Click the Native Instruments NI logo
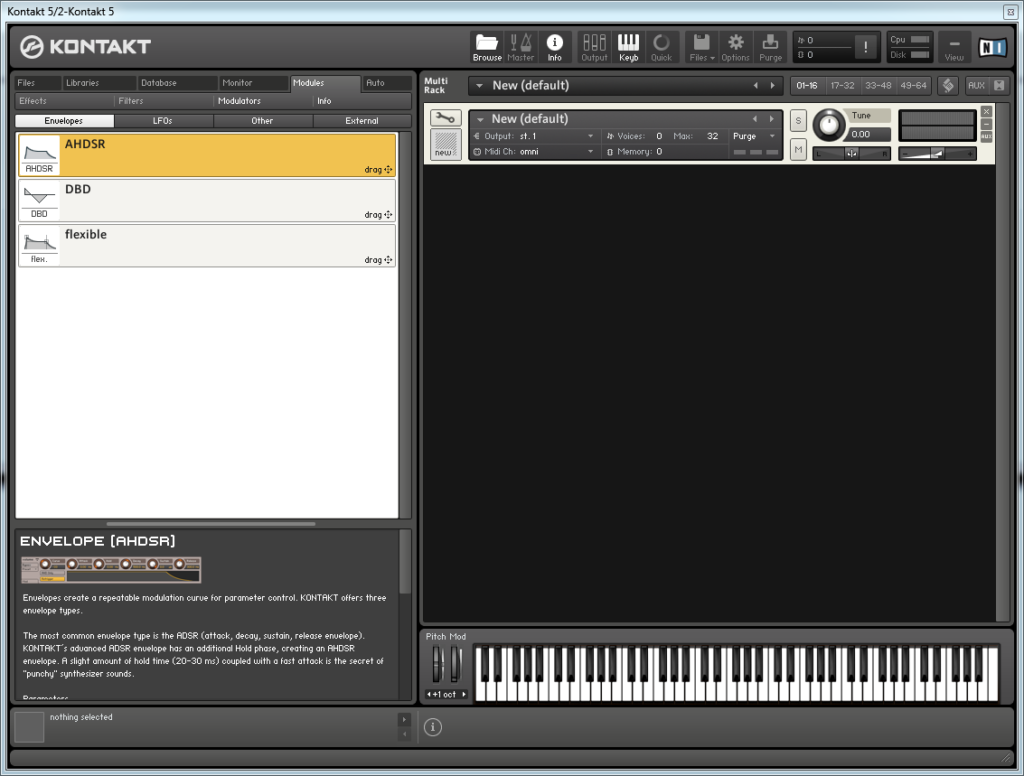The width and height of the screenshot is (1024, 776). point(991,47)
